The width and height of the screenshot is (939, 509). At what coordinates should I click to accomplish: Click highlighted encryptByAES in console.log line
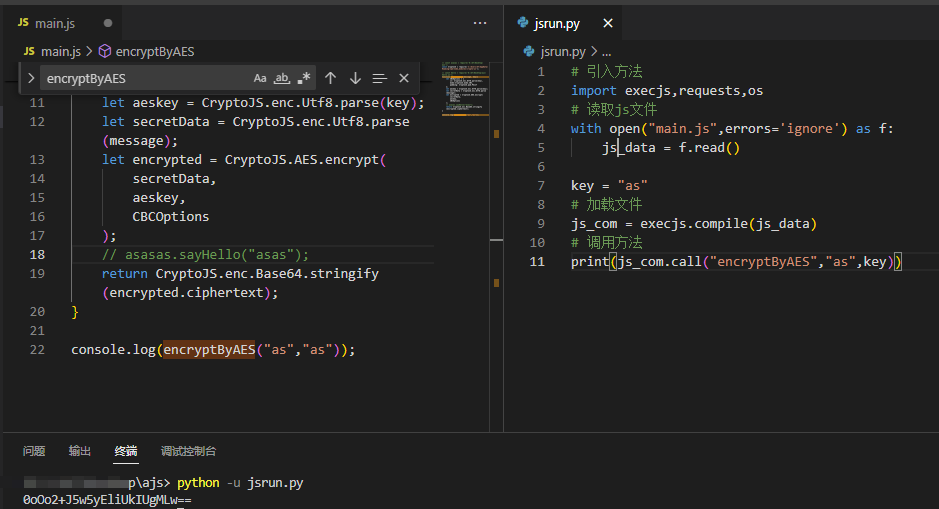(210, 350)
